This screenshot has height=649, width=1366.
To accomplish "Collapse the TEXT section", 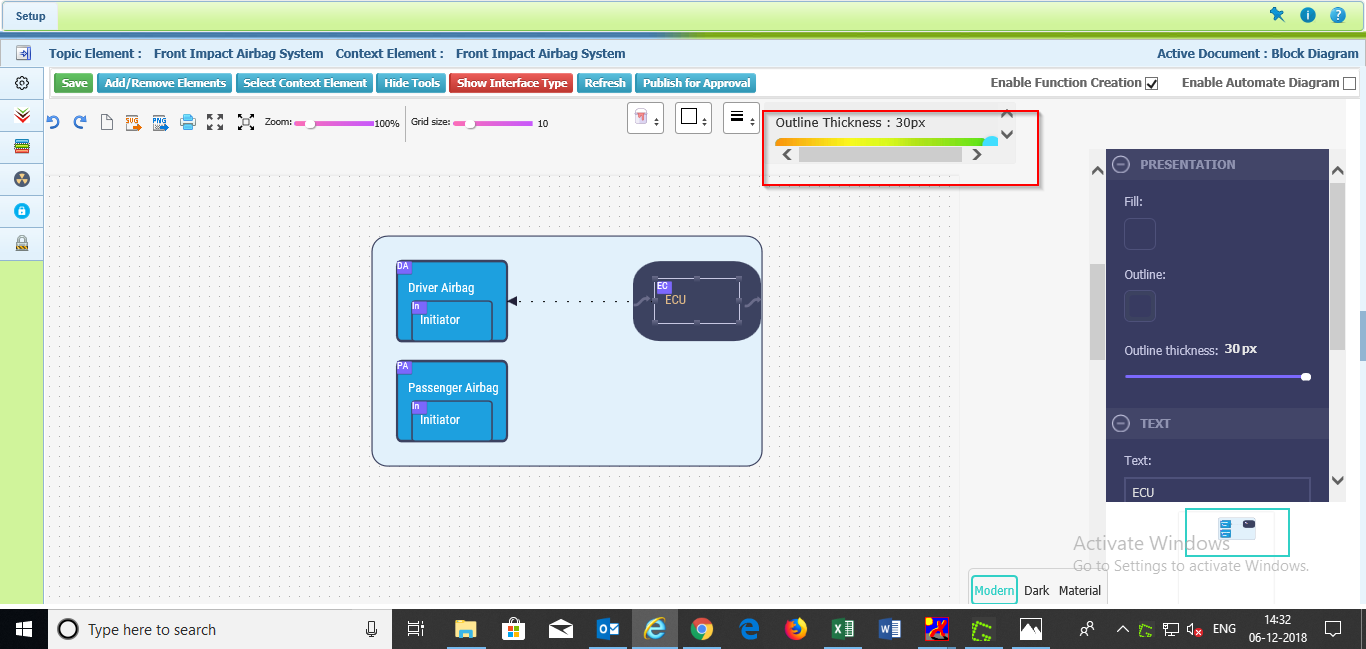I will [1122, 423].
